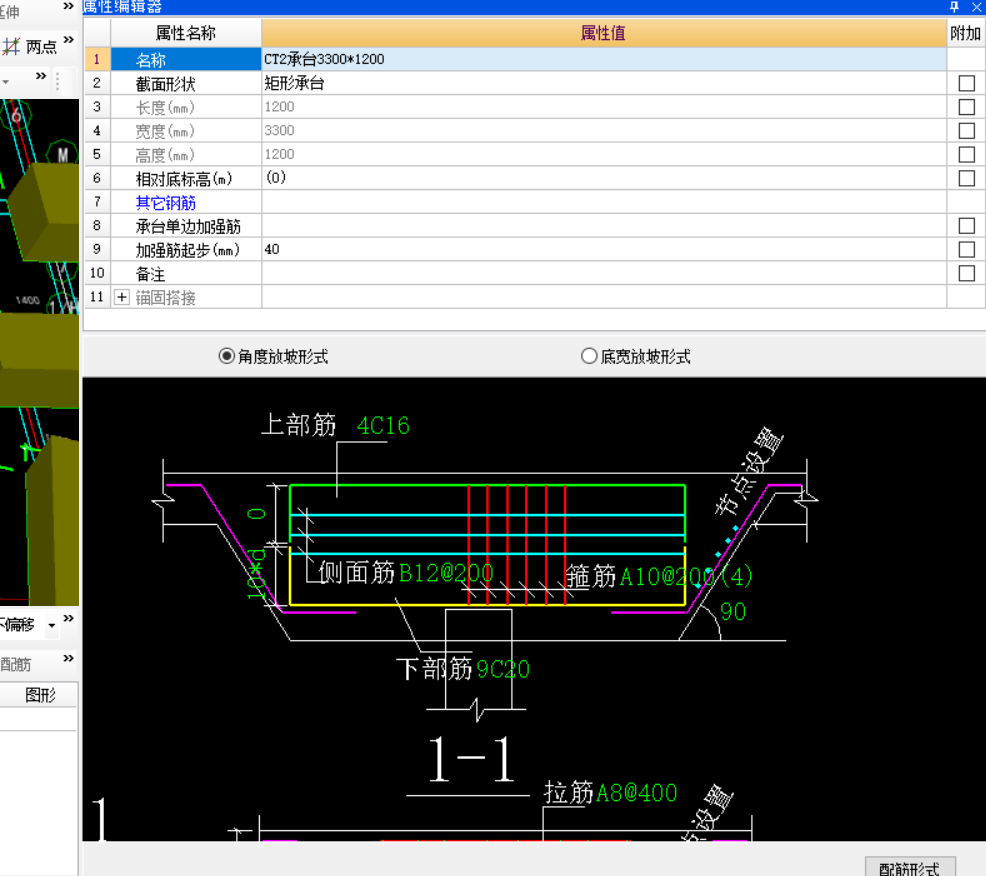Expand the overflow chevron beside 两点
The width and height of the screenshot is (986, 876).
pos(69,40)
